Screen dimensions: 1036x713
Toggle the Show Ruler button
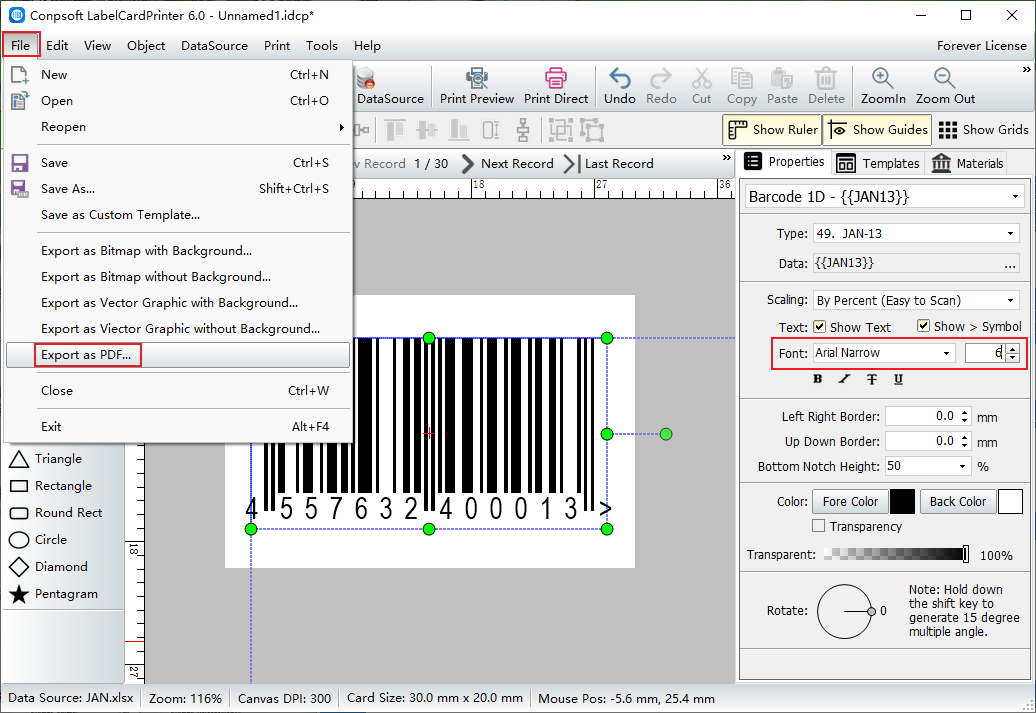tap(772, 130)
